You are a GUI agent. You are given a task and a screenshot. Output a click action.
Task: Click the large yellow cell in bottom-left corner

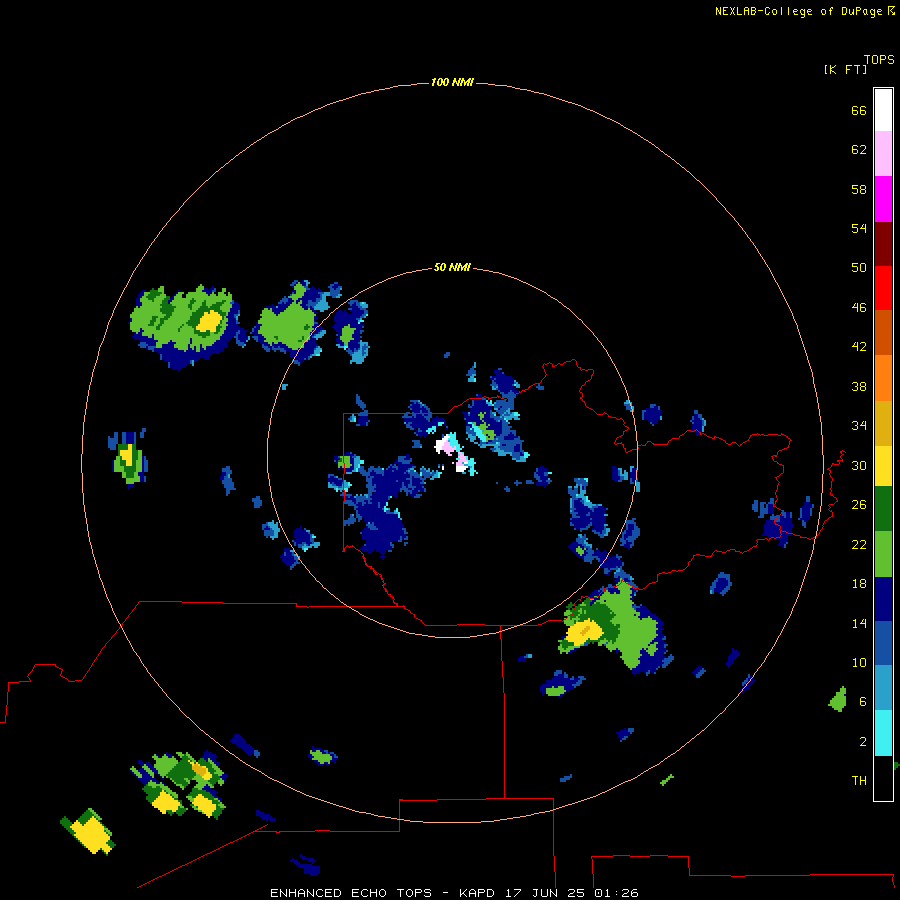pyautogui.click(x=90, y=832)
